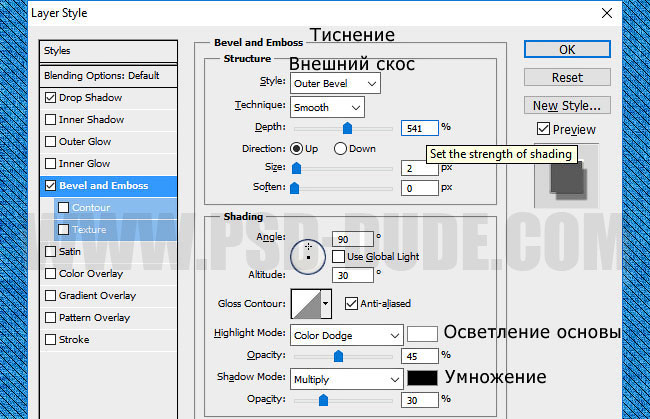
Task: Click the angle and altitude dial
Action: 308,257
